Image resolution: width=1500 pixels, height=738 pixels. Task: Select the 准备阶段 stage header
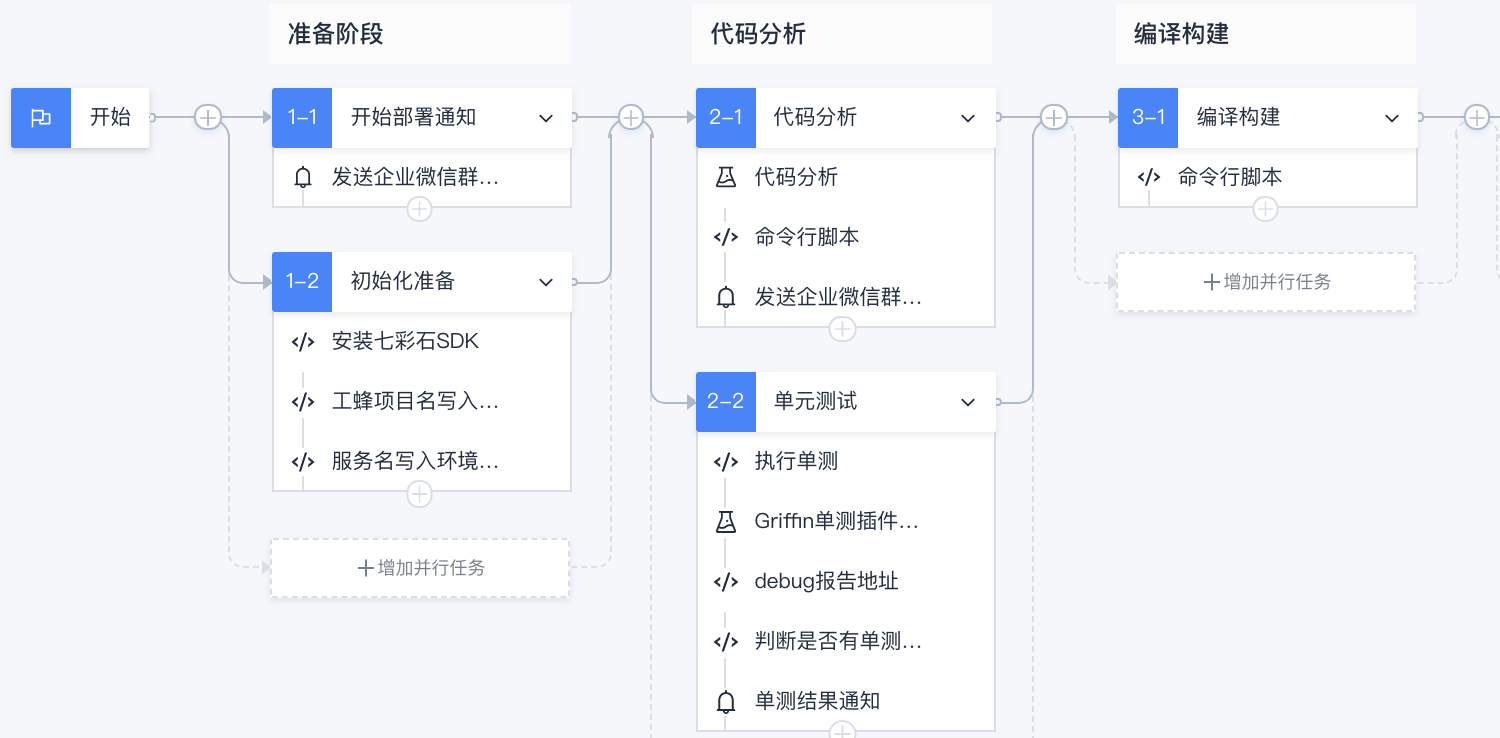coord(420,34)
